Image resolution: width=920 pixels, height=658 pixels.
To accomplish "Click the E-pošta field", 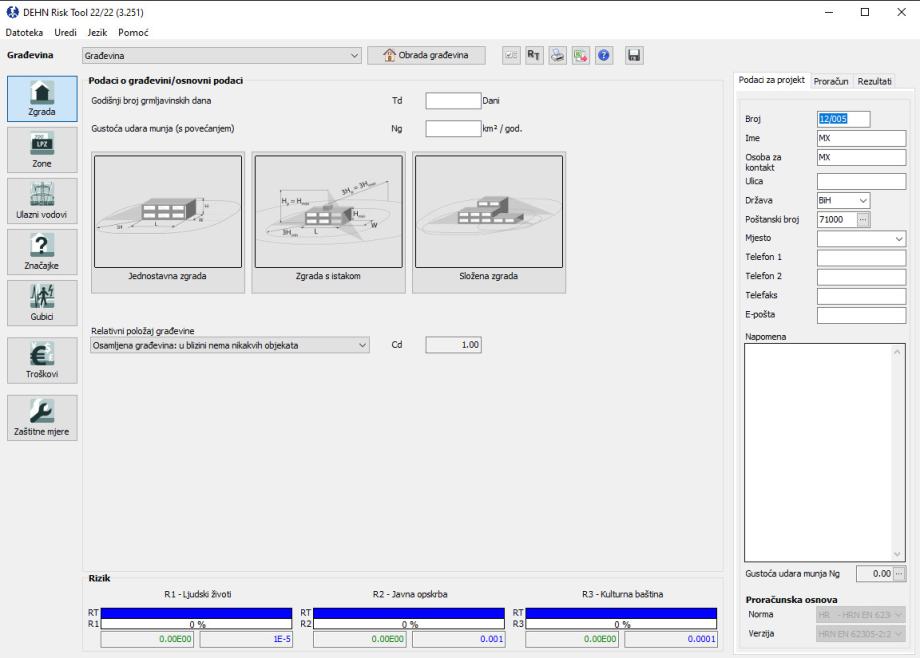I will tap(861, 315).
